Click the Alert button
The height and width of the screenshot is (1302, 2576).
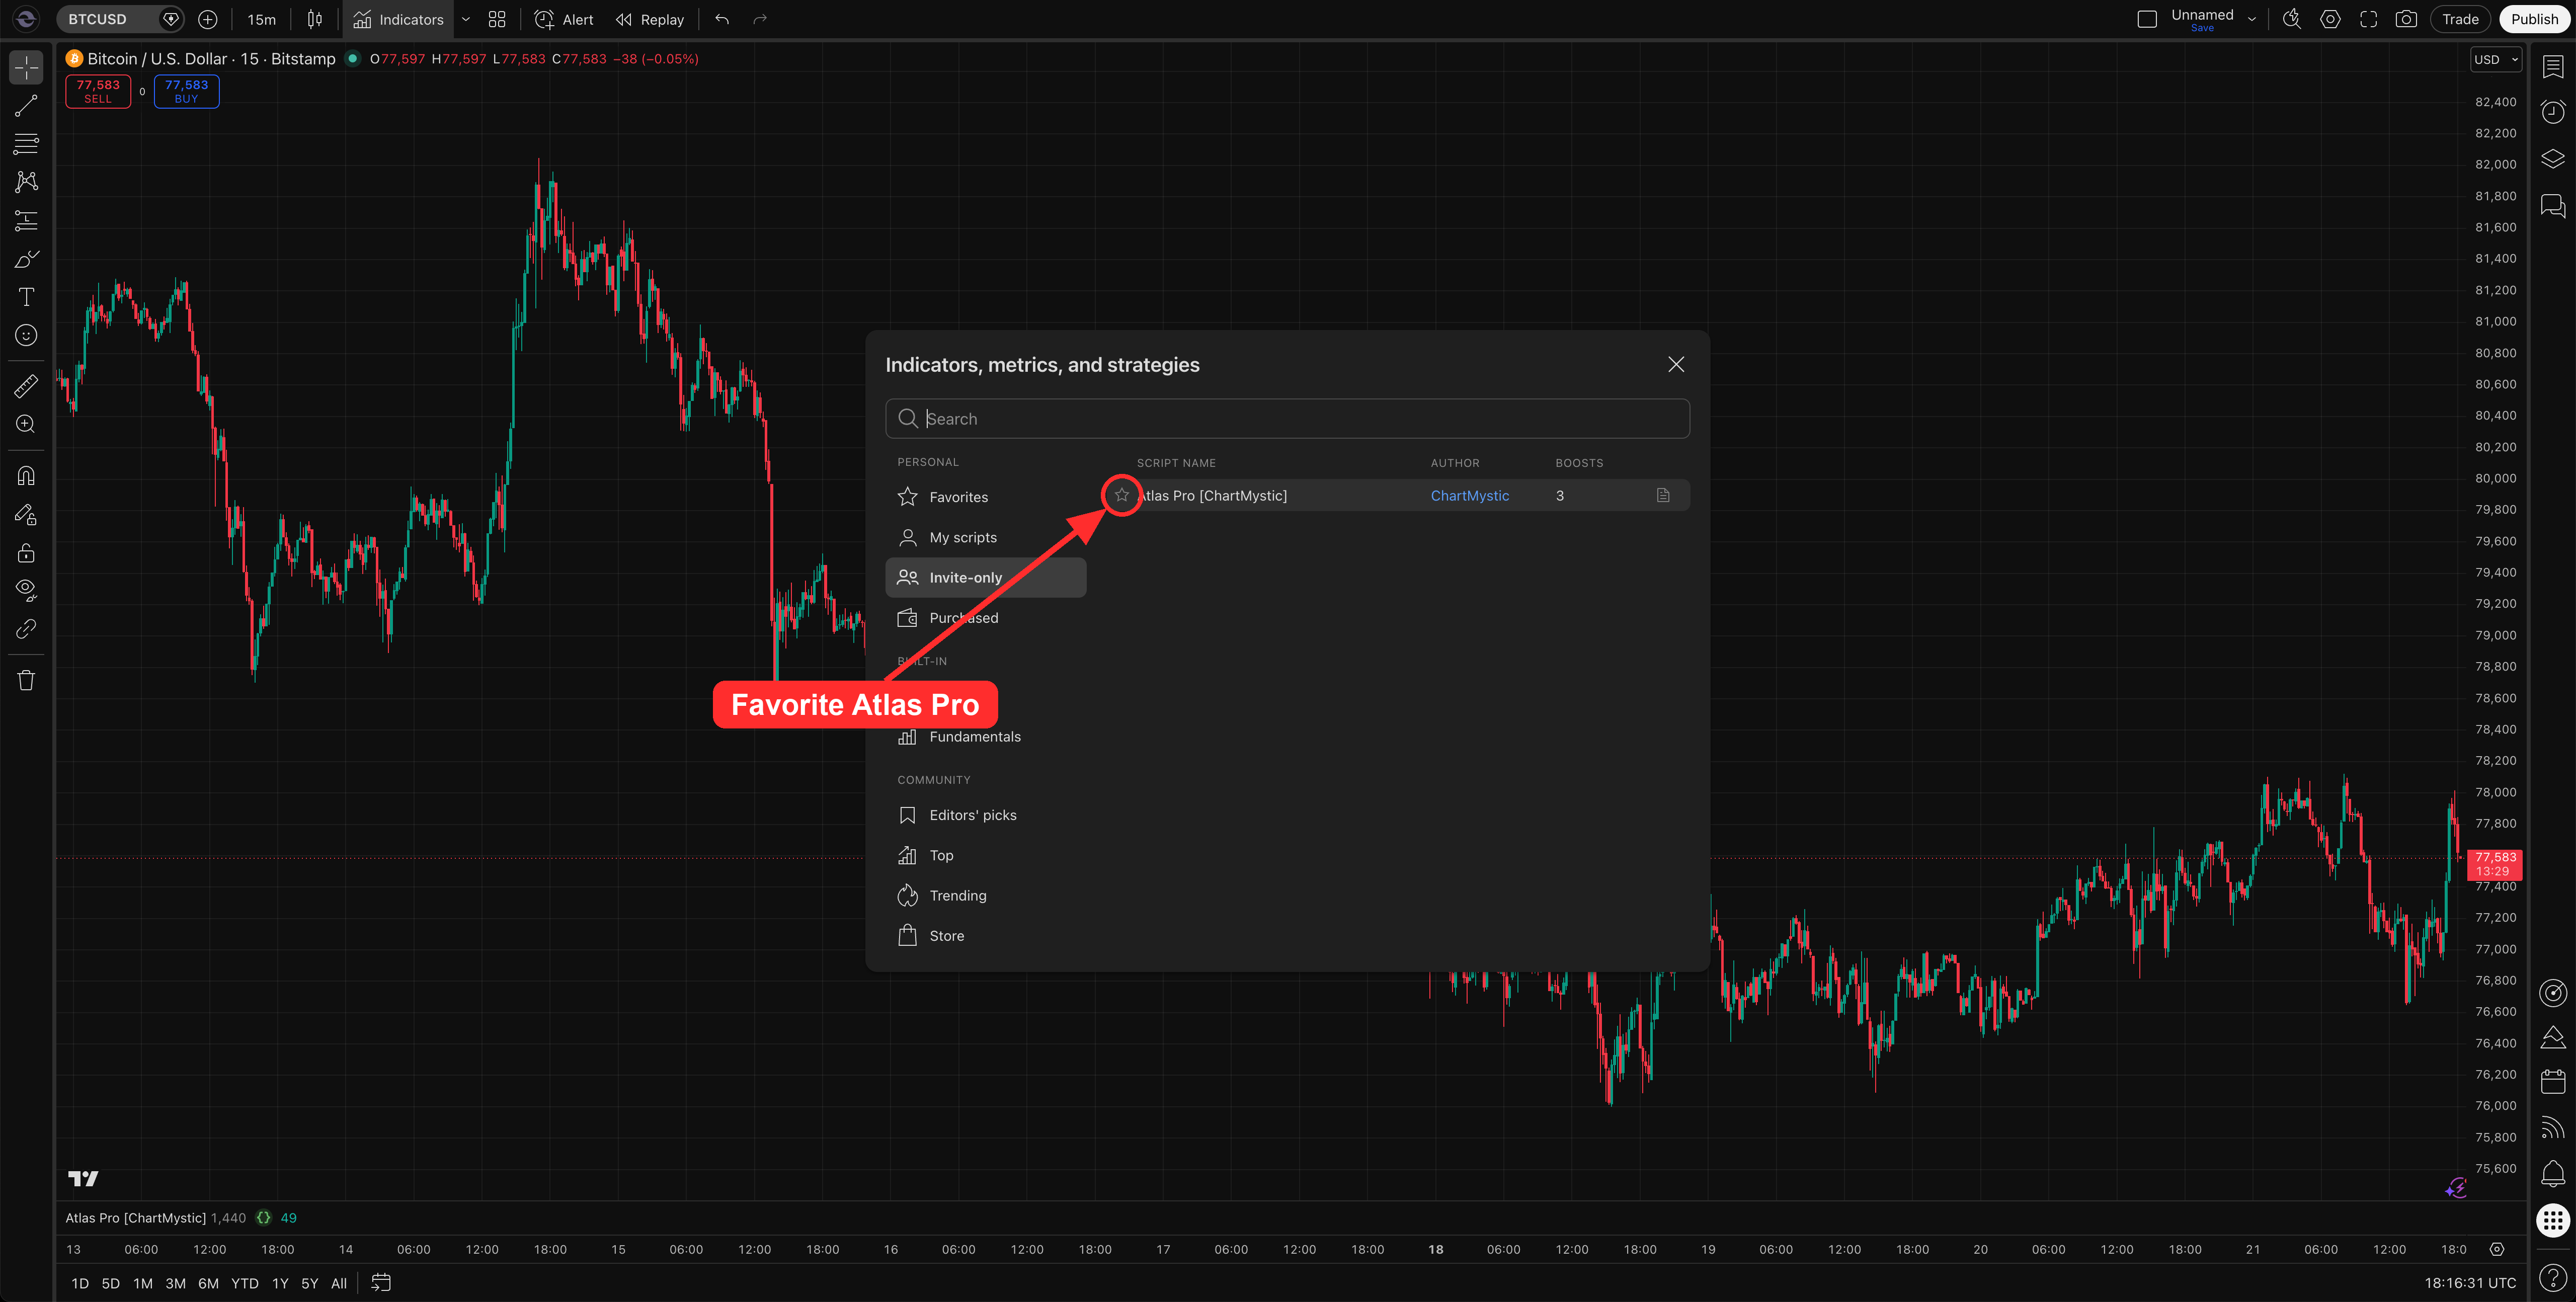click(x=564, y=19)
